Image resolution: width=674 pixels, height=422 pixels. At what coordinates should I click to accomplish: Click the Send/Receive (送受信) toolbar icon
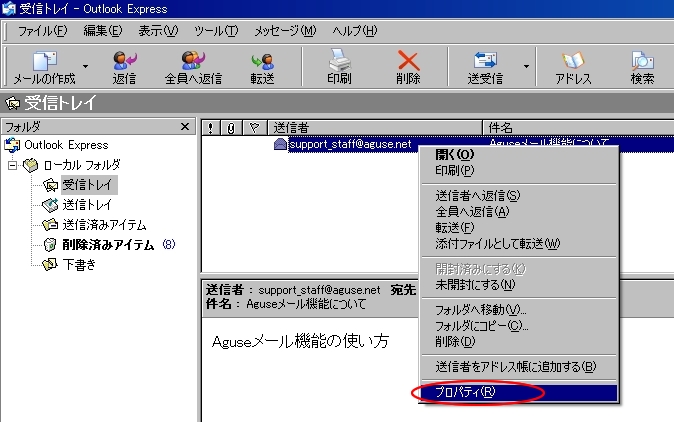coord(485,60)
